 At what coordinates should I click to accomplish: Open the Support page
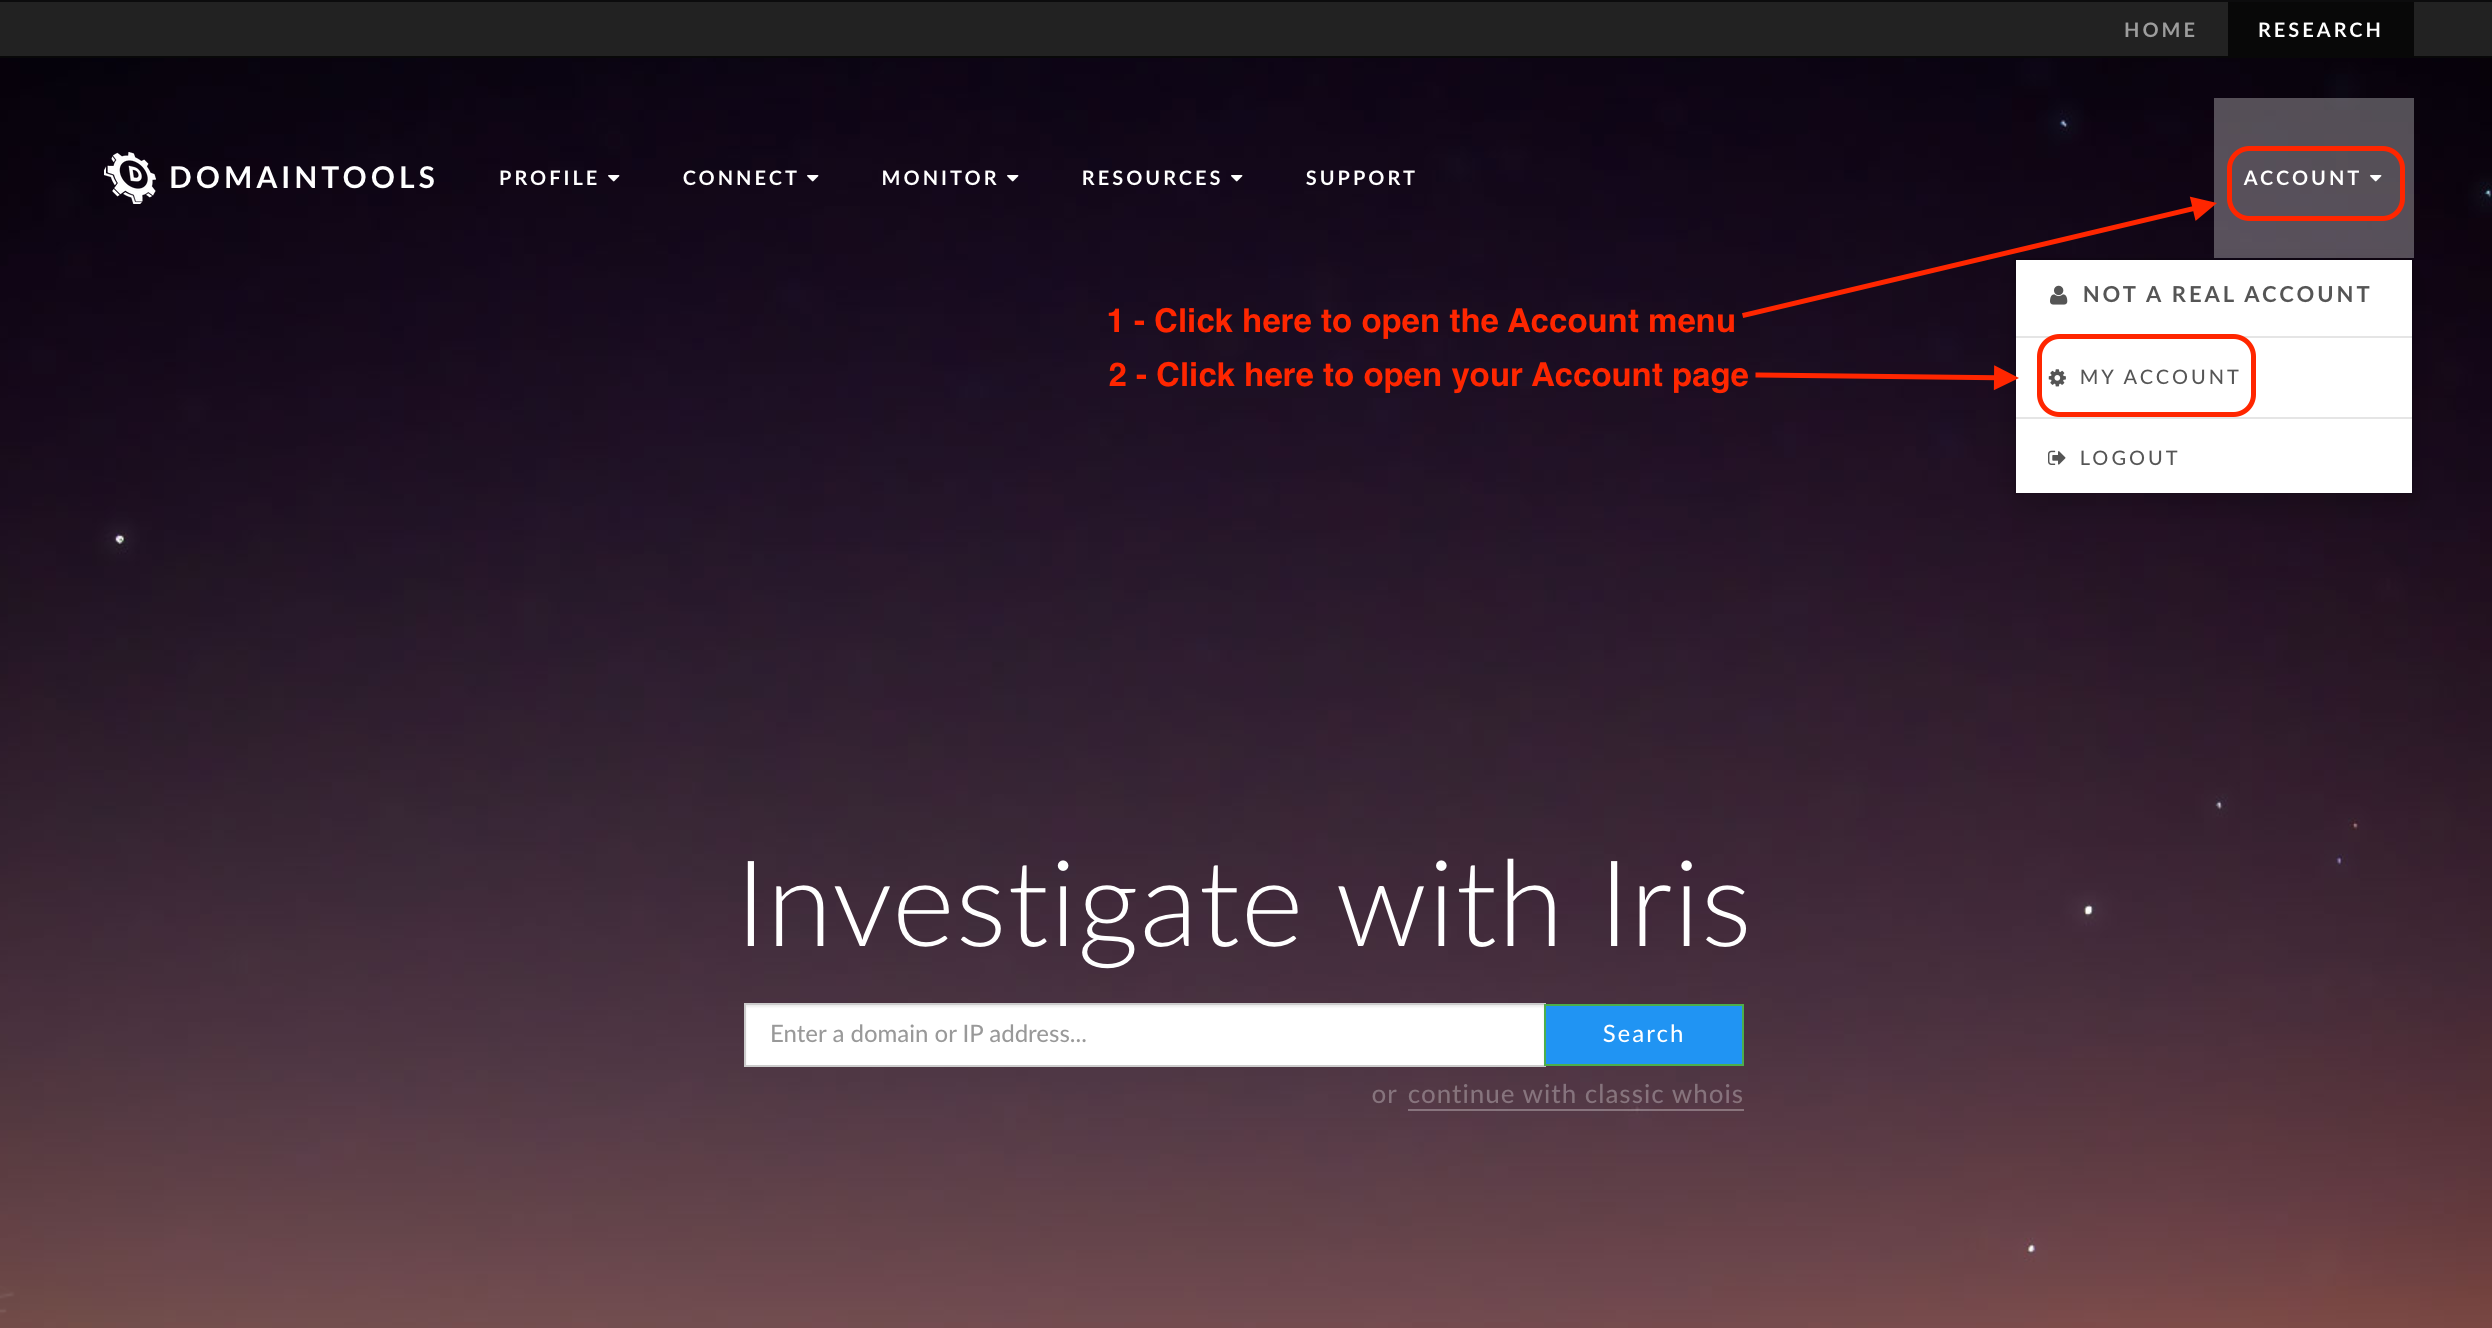pyautogui.click(x=1361, y=178)
